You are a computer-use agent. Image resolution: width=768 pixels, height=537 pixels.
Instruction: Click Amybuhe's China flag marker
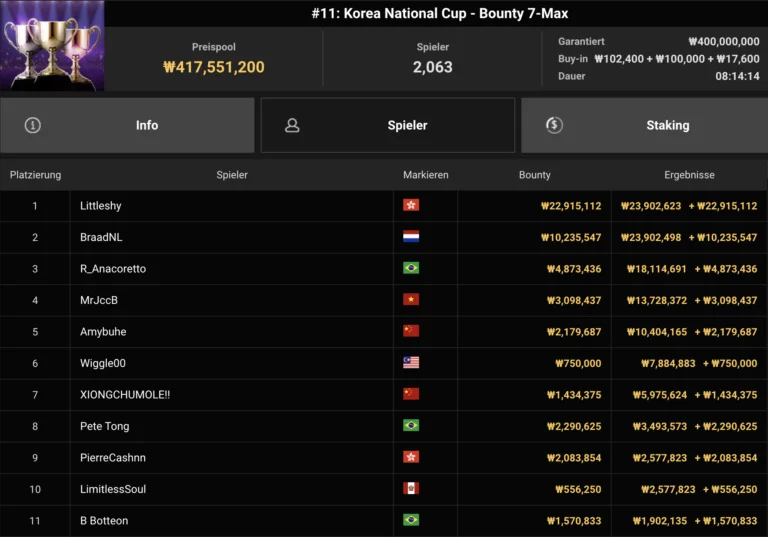pyautogui.click(x=411, y=331)
